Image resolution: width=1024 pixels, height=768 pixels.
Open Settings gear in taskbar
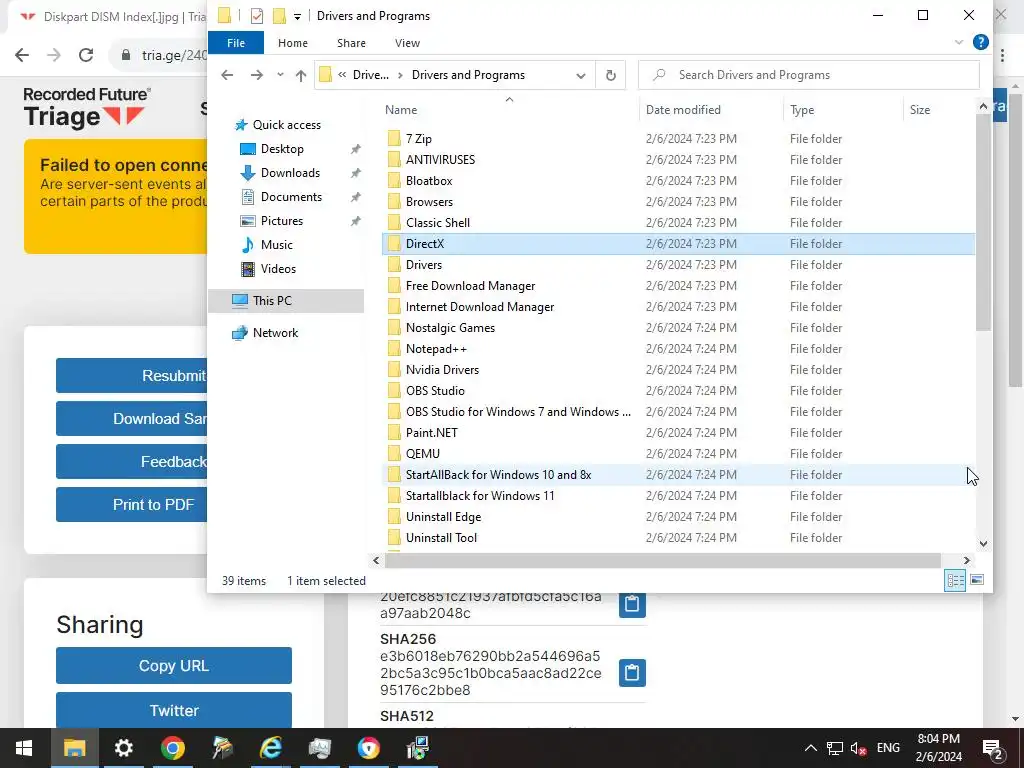(123, 748)
